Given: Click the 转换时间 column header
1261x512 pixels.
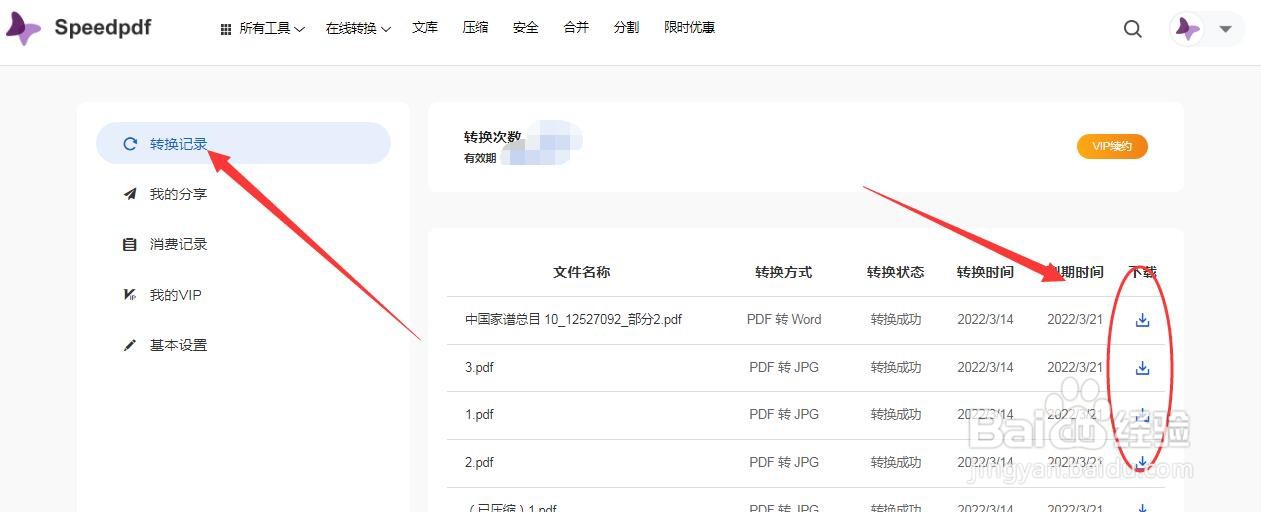Looking at the screenshot, I should 985,272.
